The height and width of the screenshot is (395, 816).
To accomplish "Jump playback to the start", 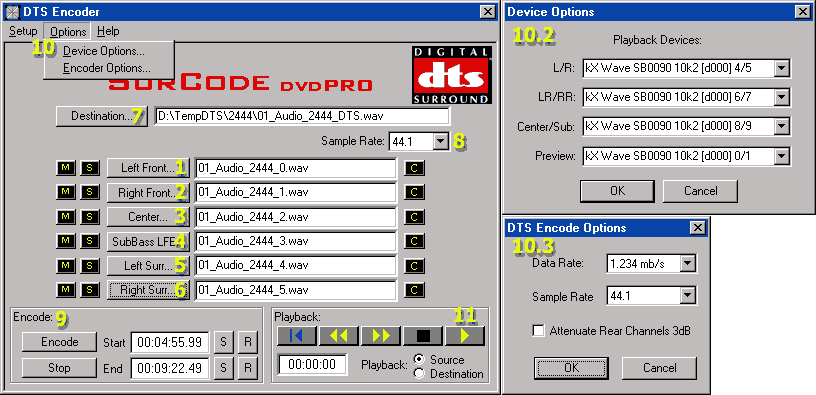I will [297, 336].
